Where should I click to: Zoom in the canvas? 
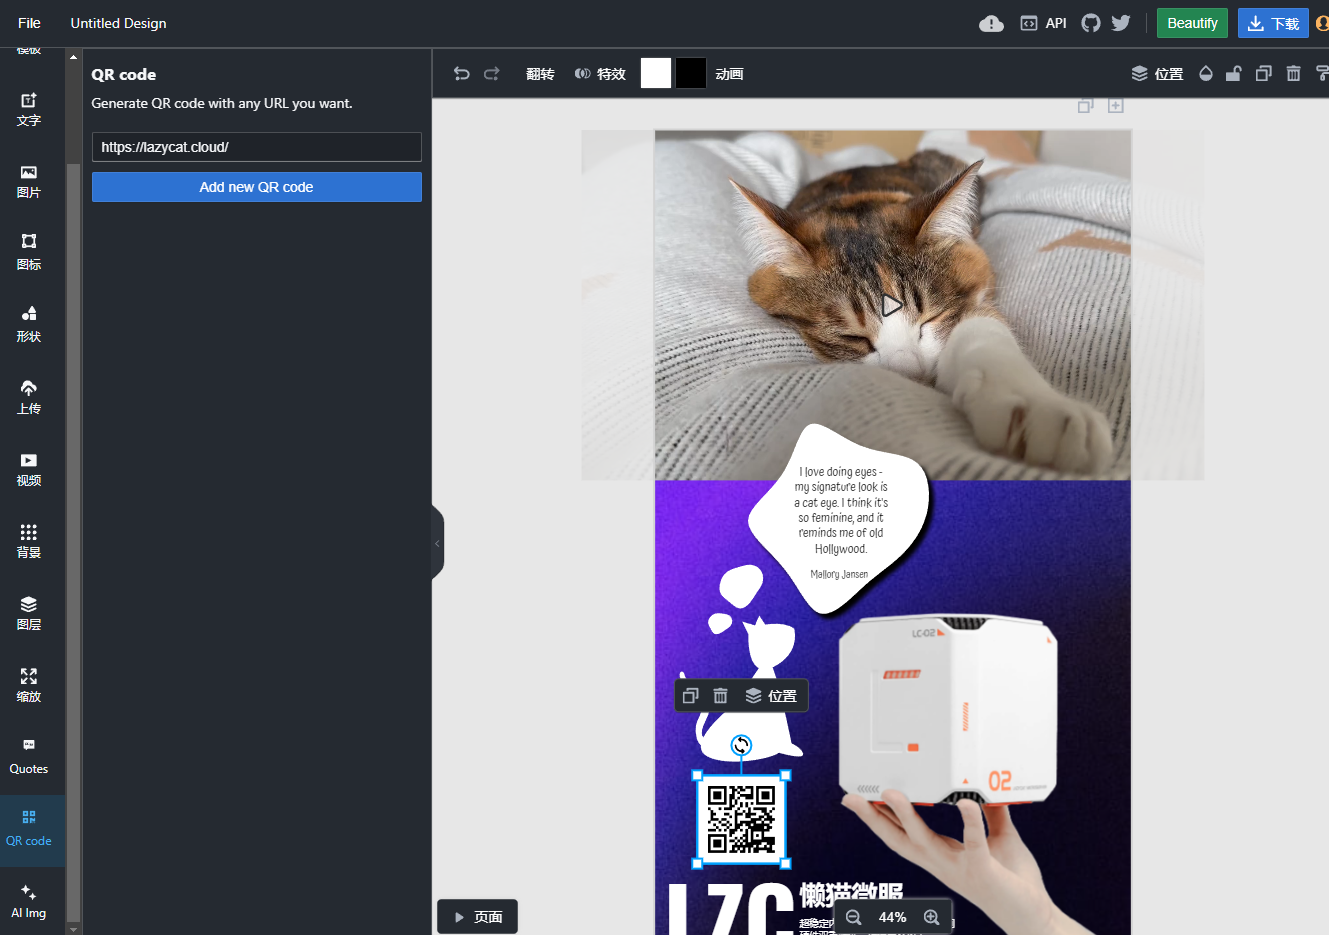click(931, 917)
